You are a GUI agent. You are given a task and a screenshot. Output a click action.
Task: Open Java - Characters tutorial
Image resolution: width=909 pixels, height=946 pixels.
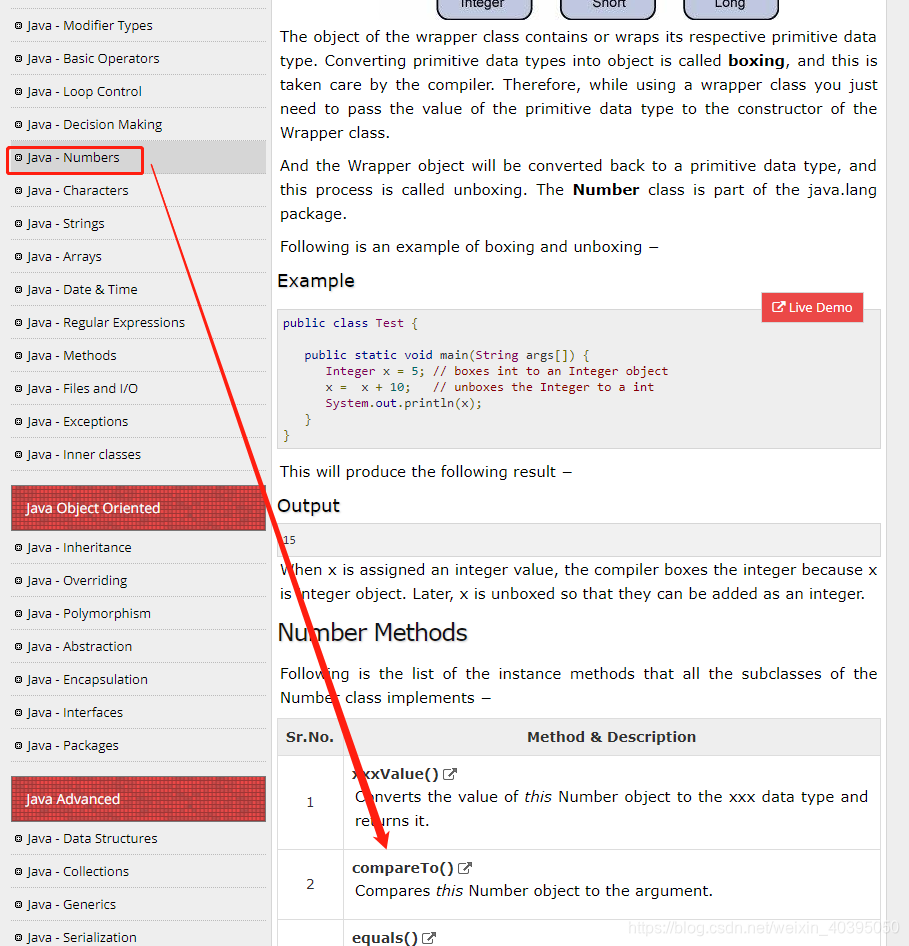77,191
